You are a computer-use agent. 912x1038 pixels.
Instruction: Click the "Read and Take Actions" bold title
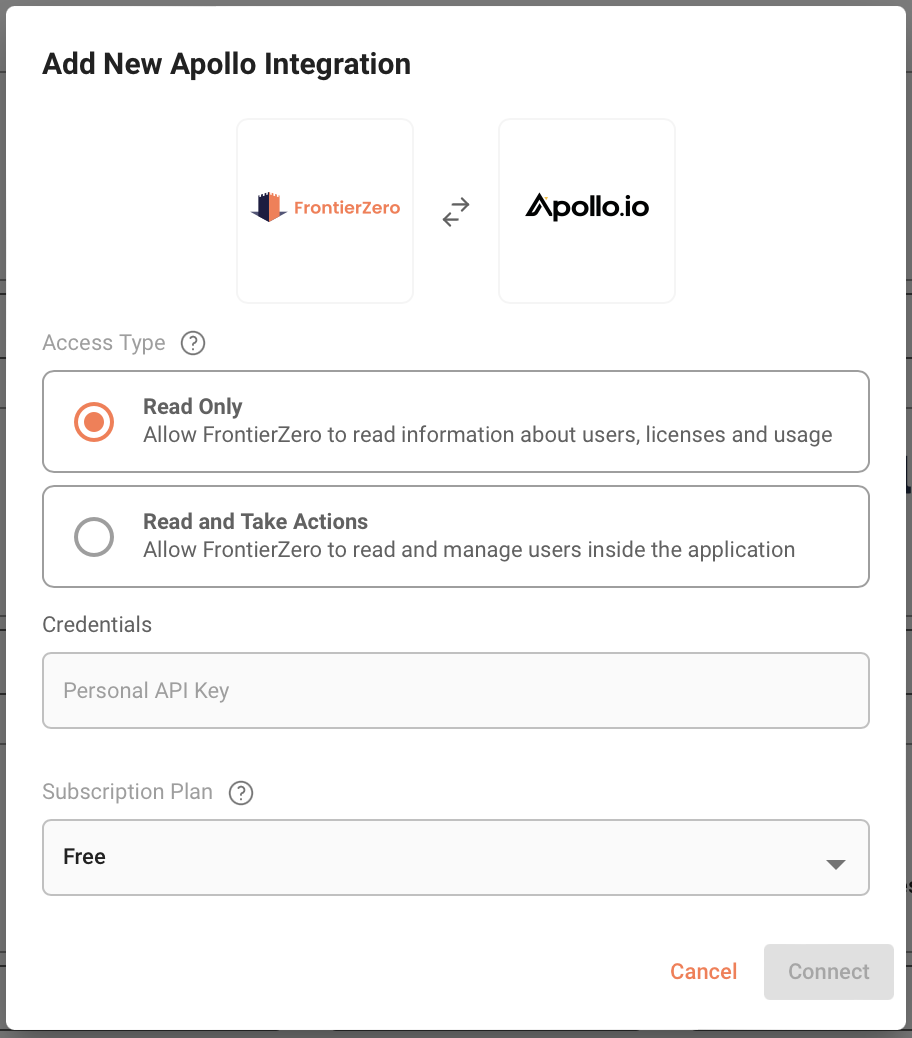[x=255, y=522]
